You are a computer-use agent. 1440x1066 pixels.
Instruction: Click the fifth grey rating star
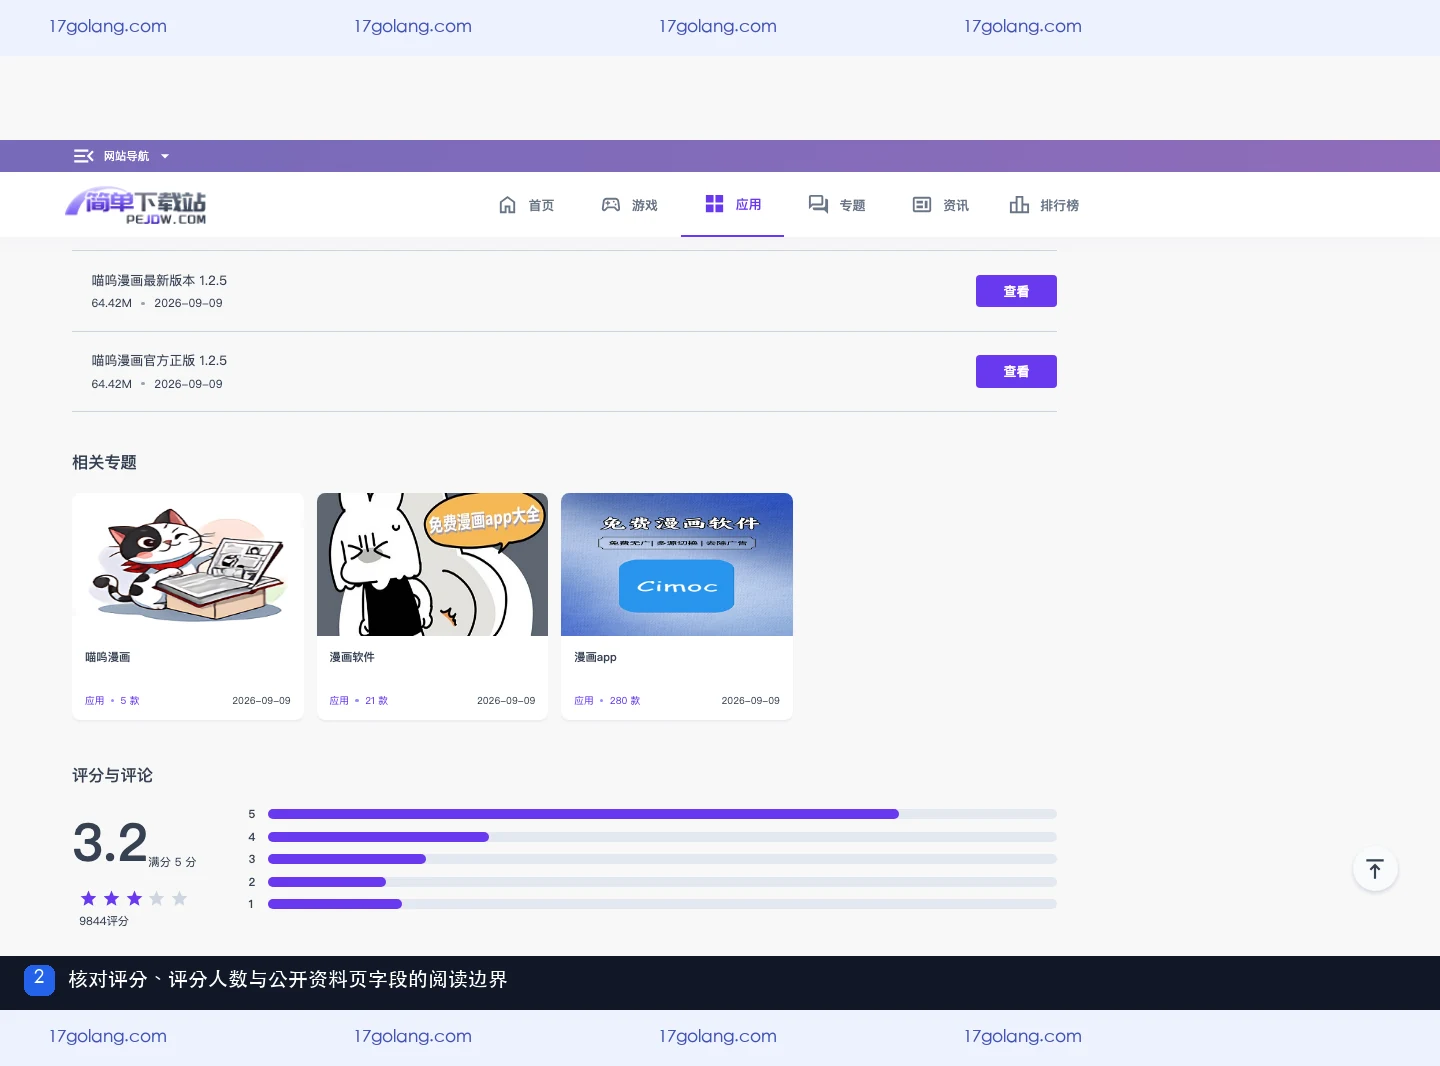tap(180, 898)
